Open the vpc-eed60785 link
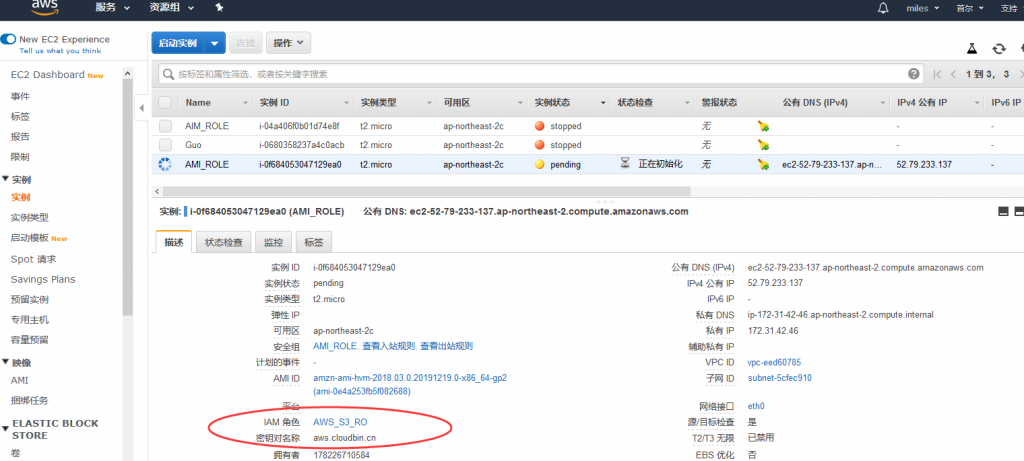Viewport: 1024px width, 461px height. coord(774,362)
